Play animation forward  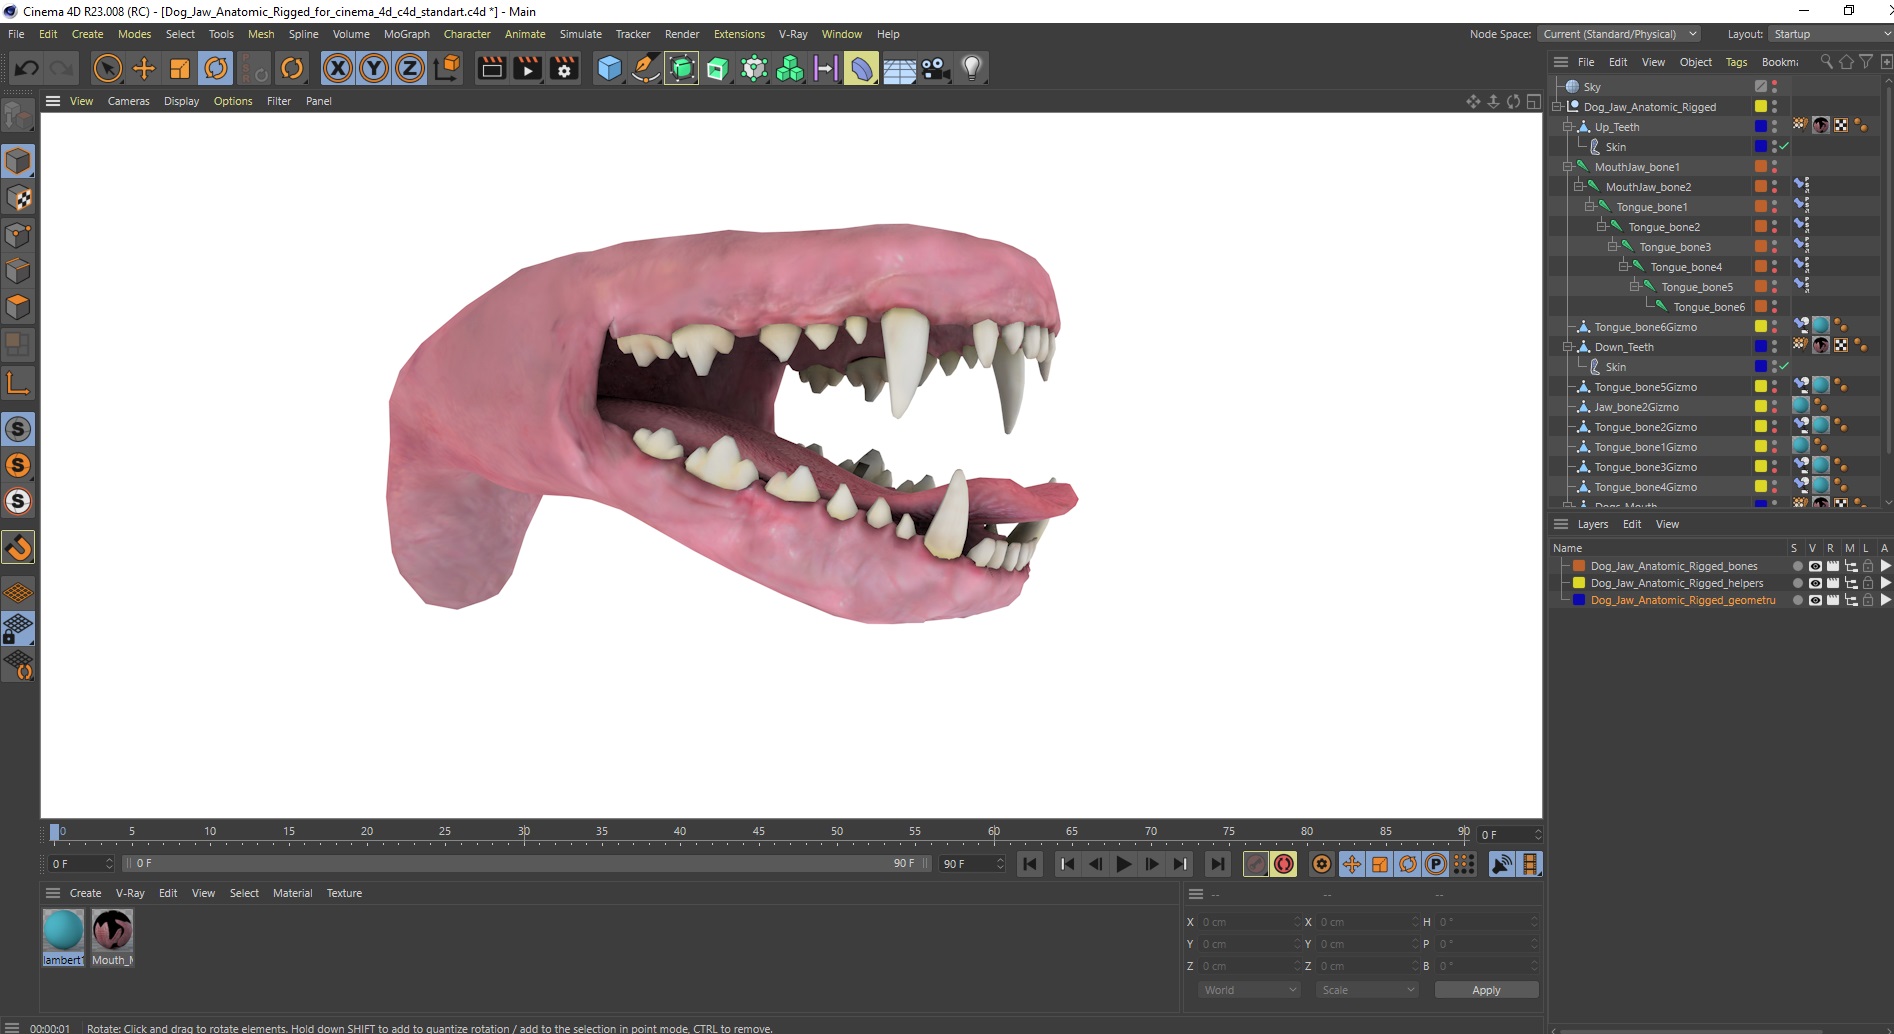1124,864
